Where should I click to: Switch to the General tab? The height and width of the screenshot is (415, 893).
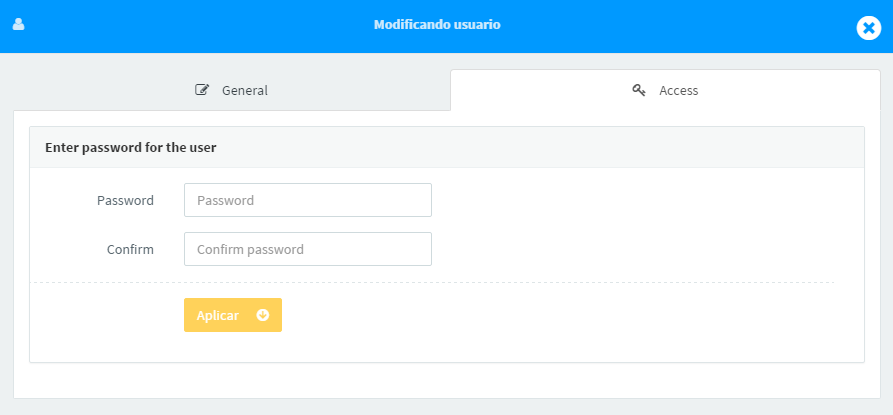[231, 90]
